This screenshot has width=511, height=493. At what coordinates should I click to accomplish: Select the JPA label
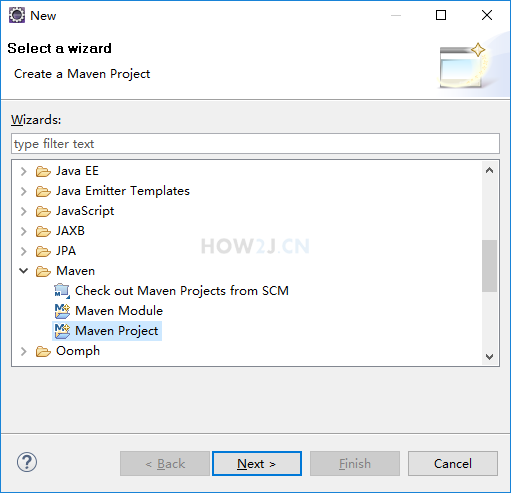click(x=66, y=251)
